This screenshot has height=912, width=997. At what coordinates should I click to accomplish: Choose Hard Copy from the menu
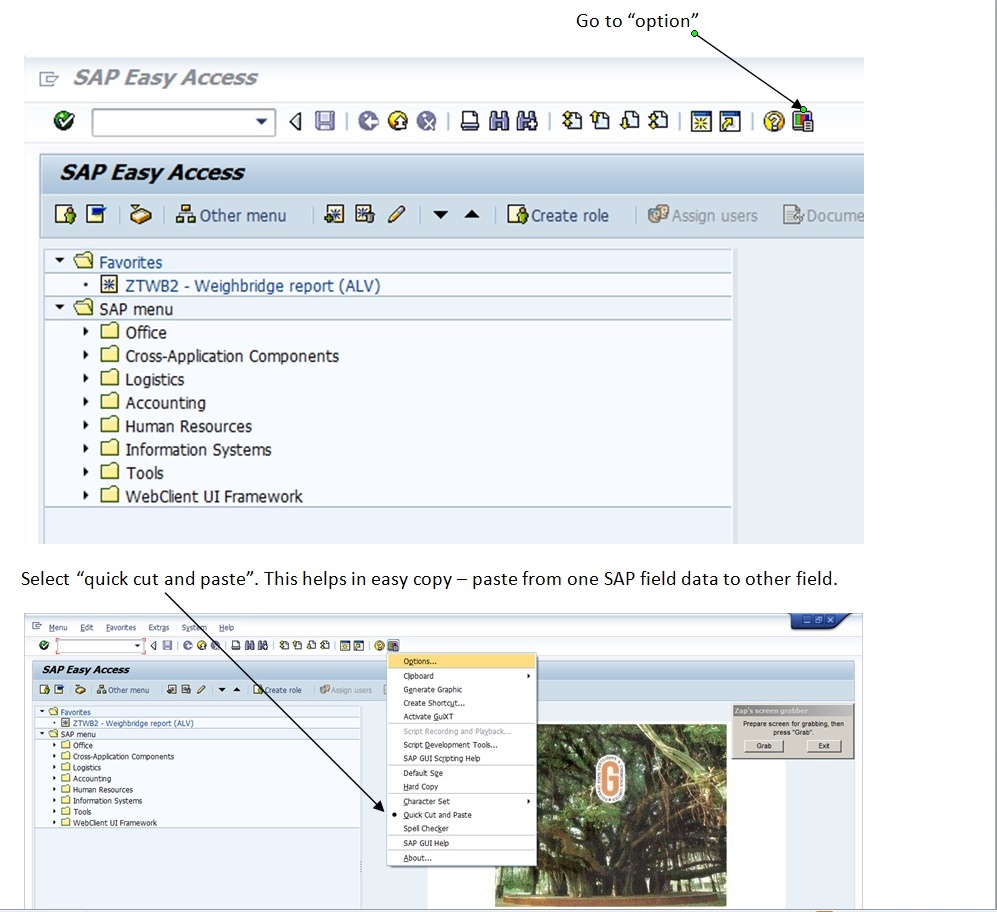[462, 787]
